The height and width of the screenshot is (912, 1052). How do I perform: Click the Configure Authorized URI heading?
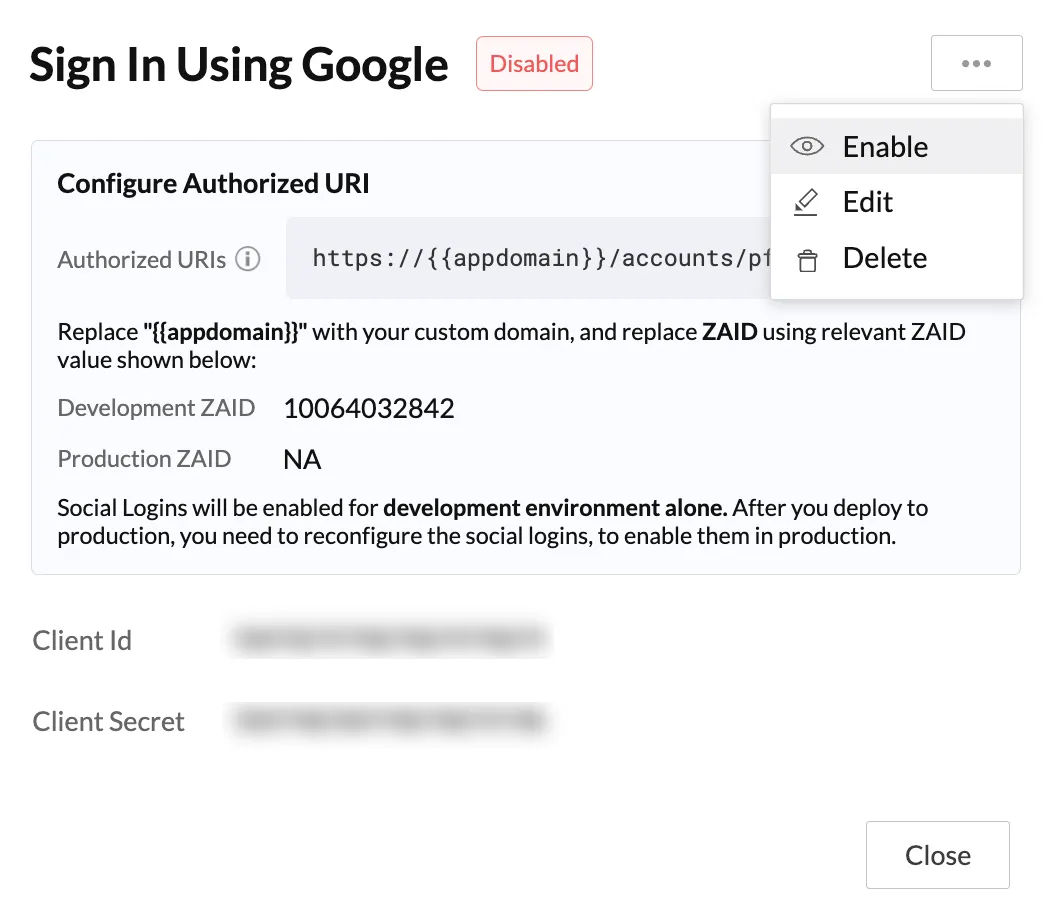coord(213,183)
